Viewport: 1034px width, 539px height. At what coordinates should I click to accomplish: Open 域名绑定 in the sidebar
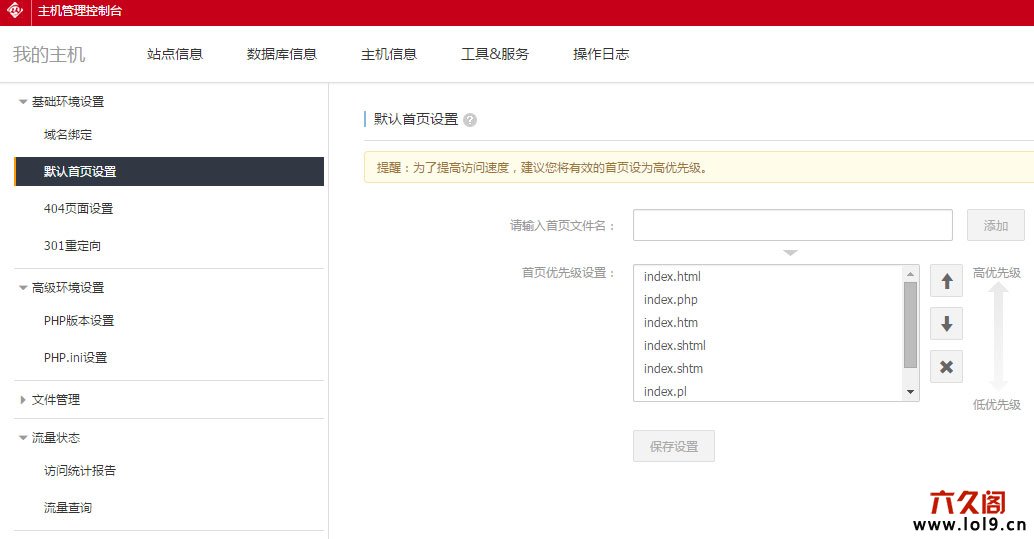coord(68,135)
